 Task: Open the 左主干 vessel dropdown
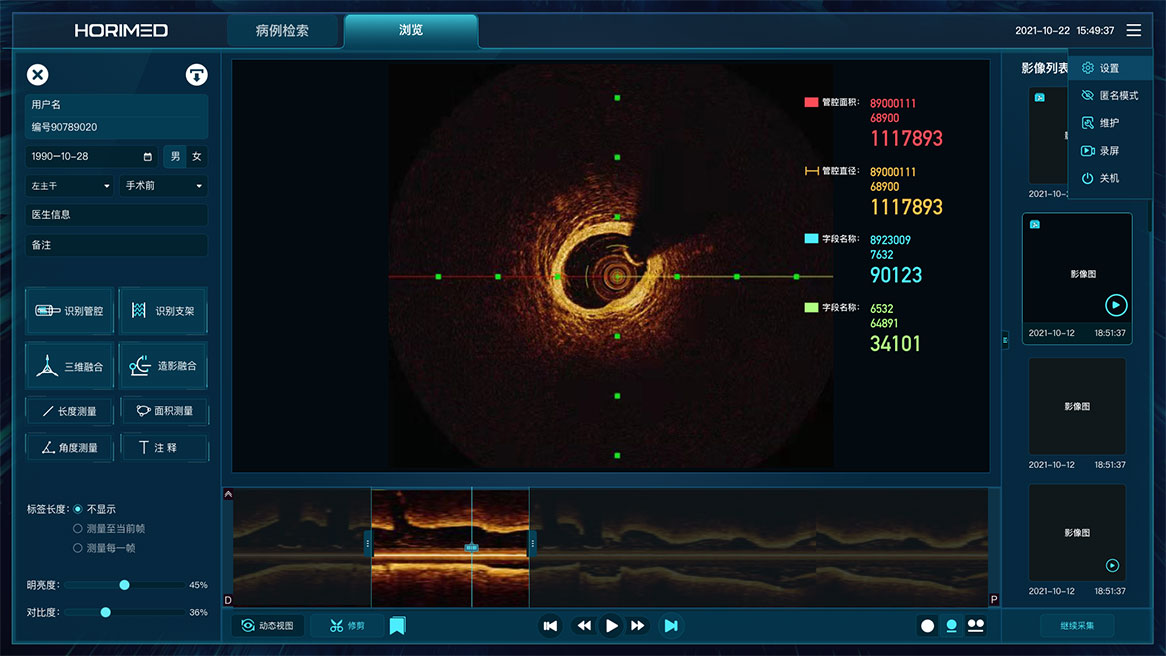tap(70, 186)
